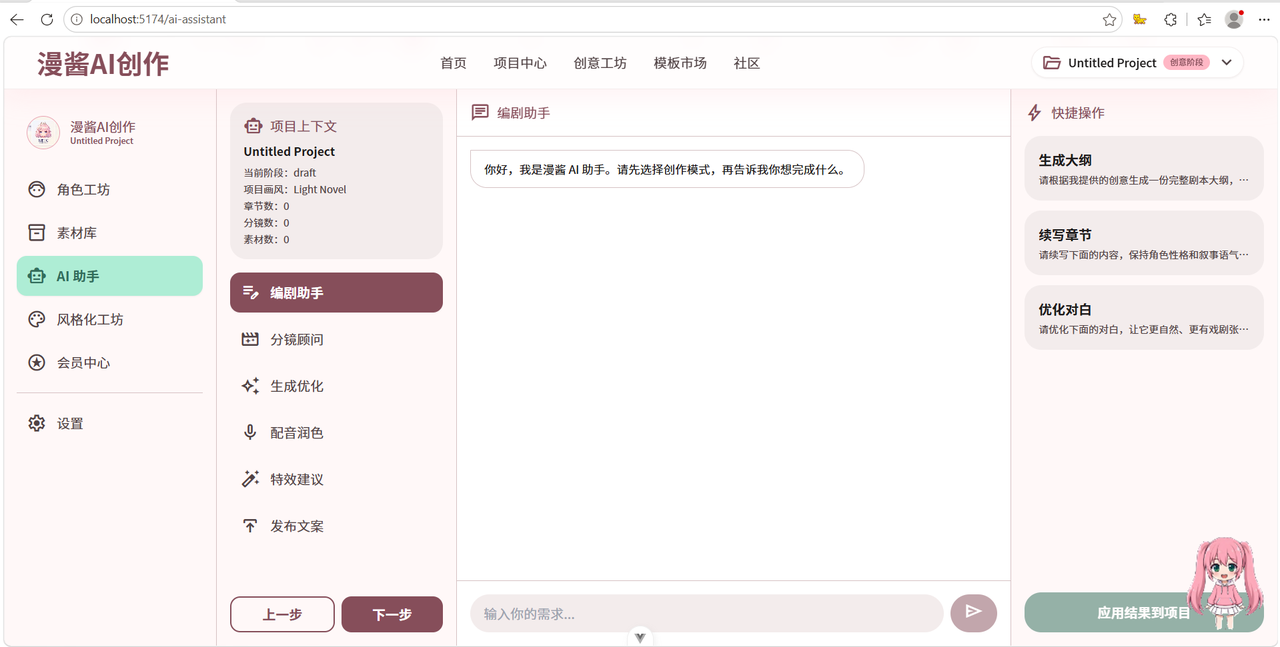Image resolution: width=1280 pixels, height=647 pixels.
Task: Open 会员中心 in the sidebar
Action: [109, 363]
